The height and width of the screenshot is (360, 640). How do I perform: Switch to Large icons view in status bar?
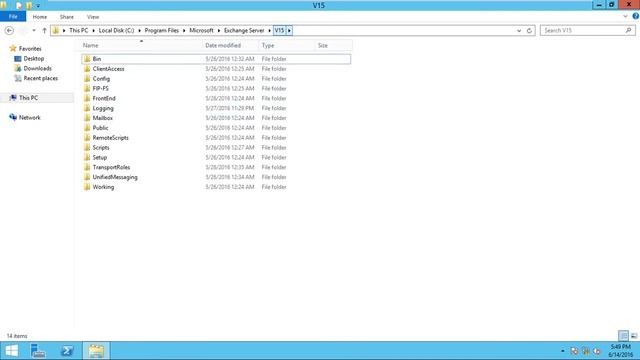click(634, 336)
